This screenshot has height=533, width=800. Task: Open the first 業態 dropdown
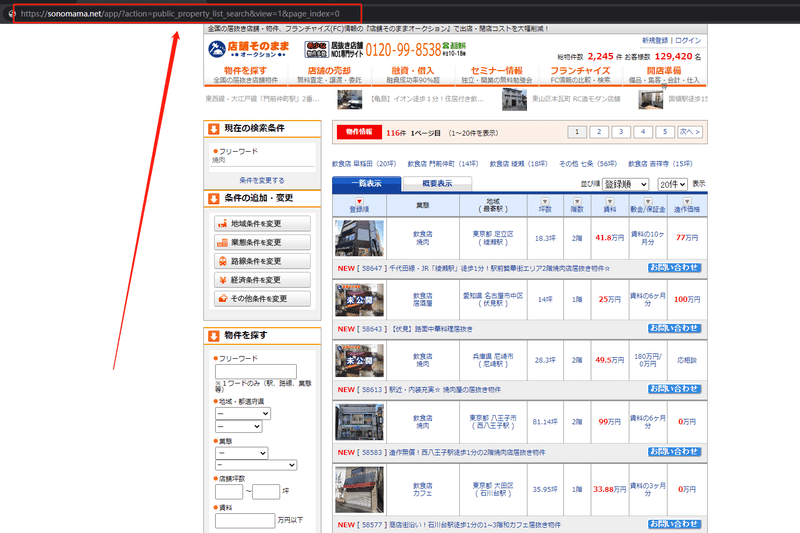(x=241, y=453)
